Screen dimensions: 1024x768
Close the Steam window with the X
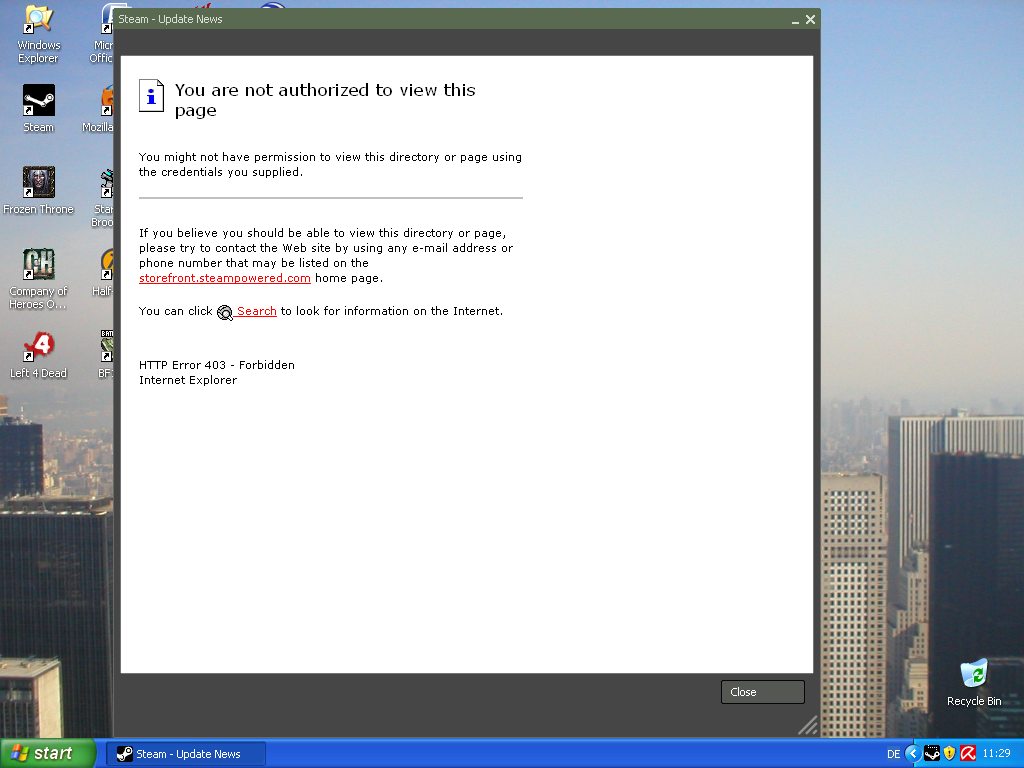810,20
